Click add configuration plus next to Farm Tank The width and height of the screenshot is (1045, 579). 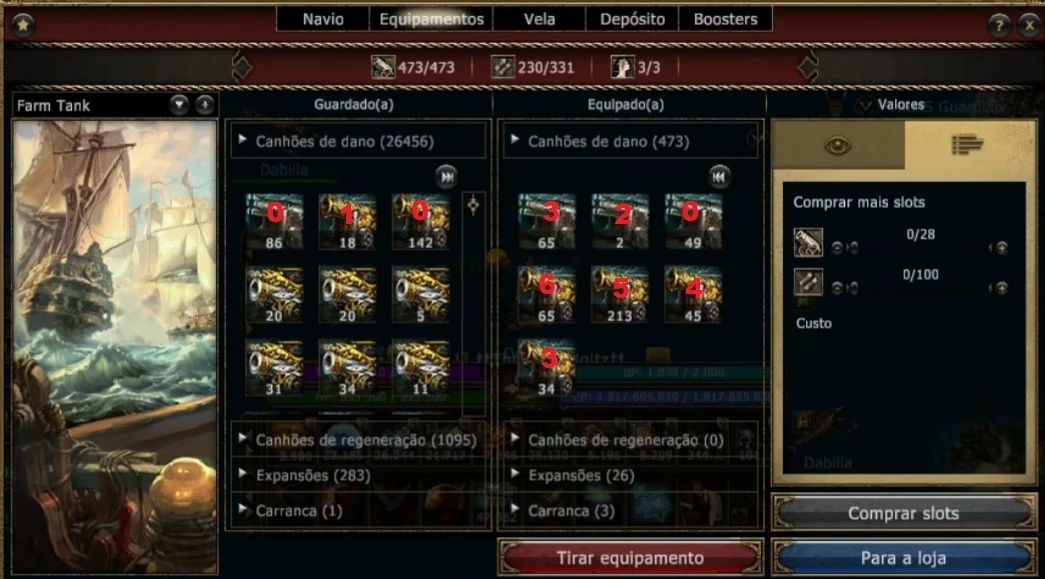tap(205, 105)
